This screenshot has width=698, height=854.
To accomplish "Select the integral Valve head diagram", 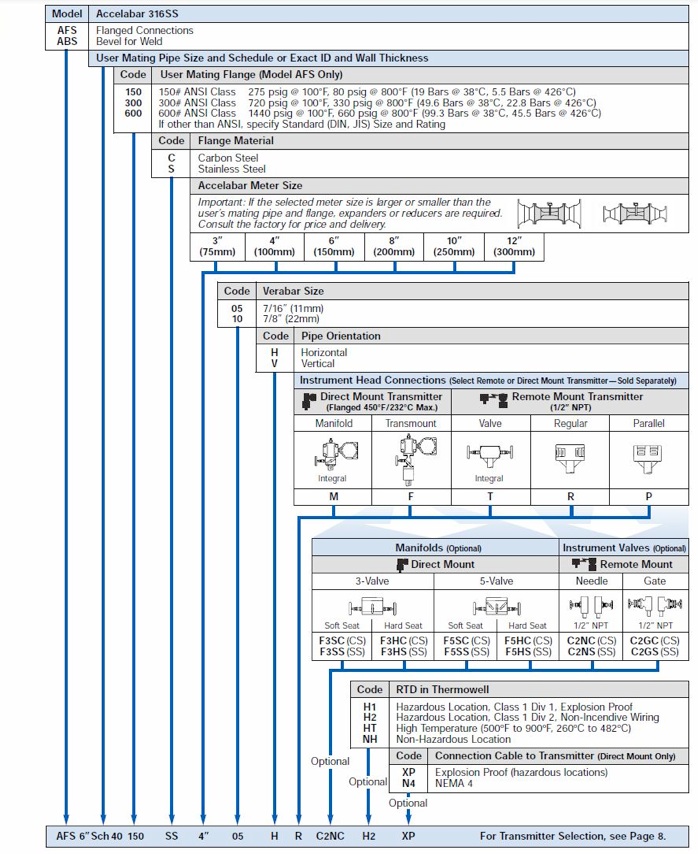I will pyautogui.click(x=489, y=455).
